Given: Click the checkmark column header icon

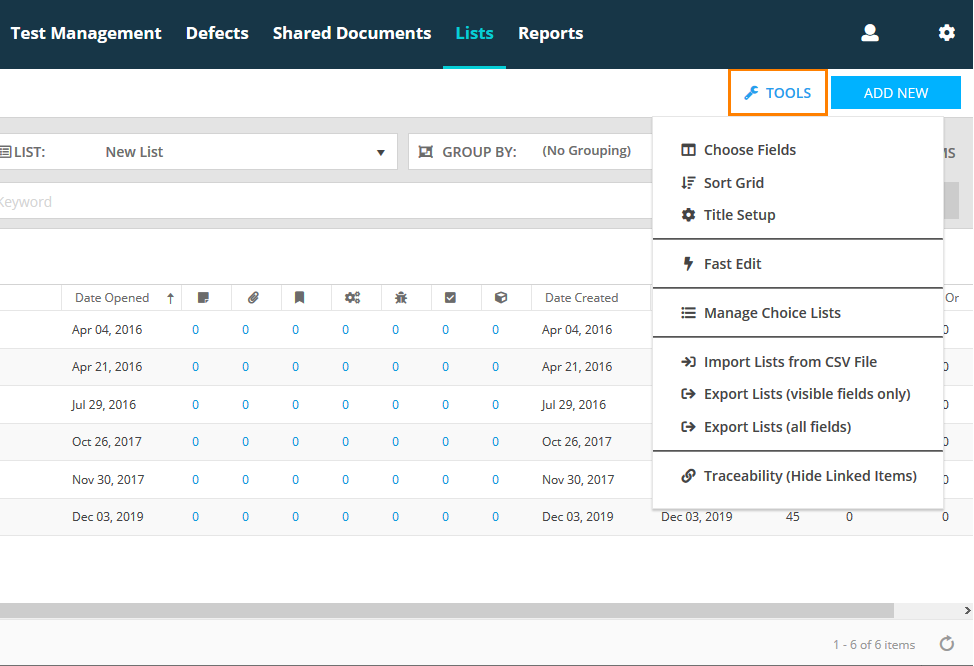Looking at the screenshot, I should point(450,298).
